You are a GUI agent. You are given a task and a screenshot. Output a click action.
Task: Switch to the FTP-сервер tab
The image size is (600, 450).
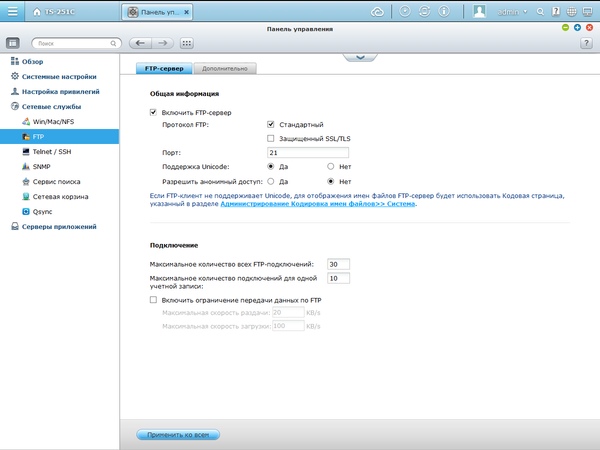coord(164,68)
